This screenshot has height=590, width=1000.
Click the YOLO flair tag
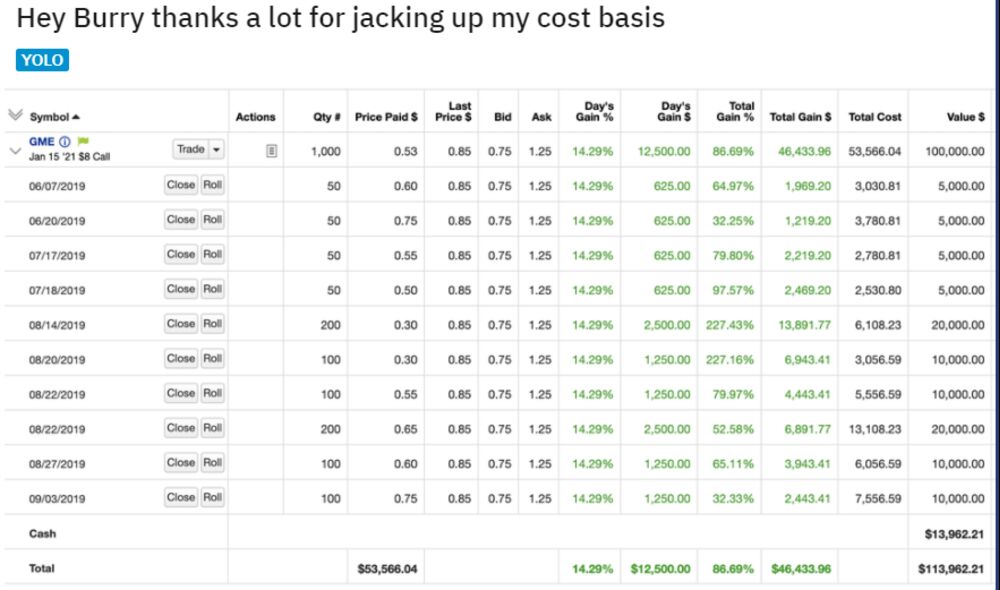point(42,60)
